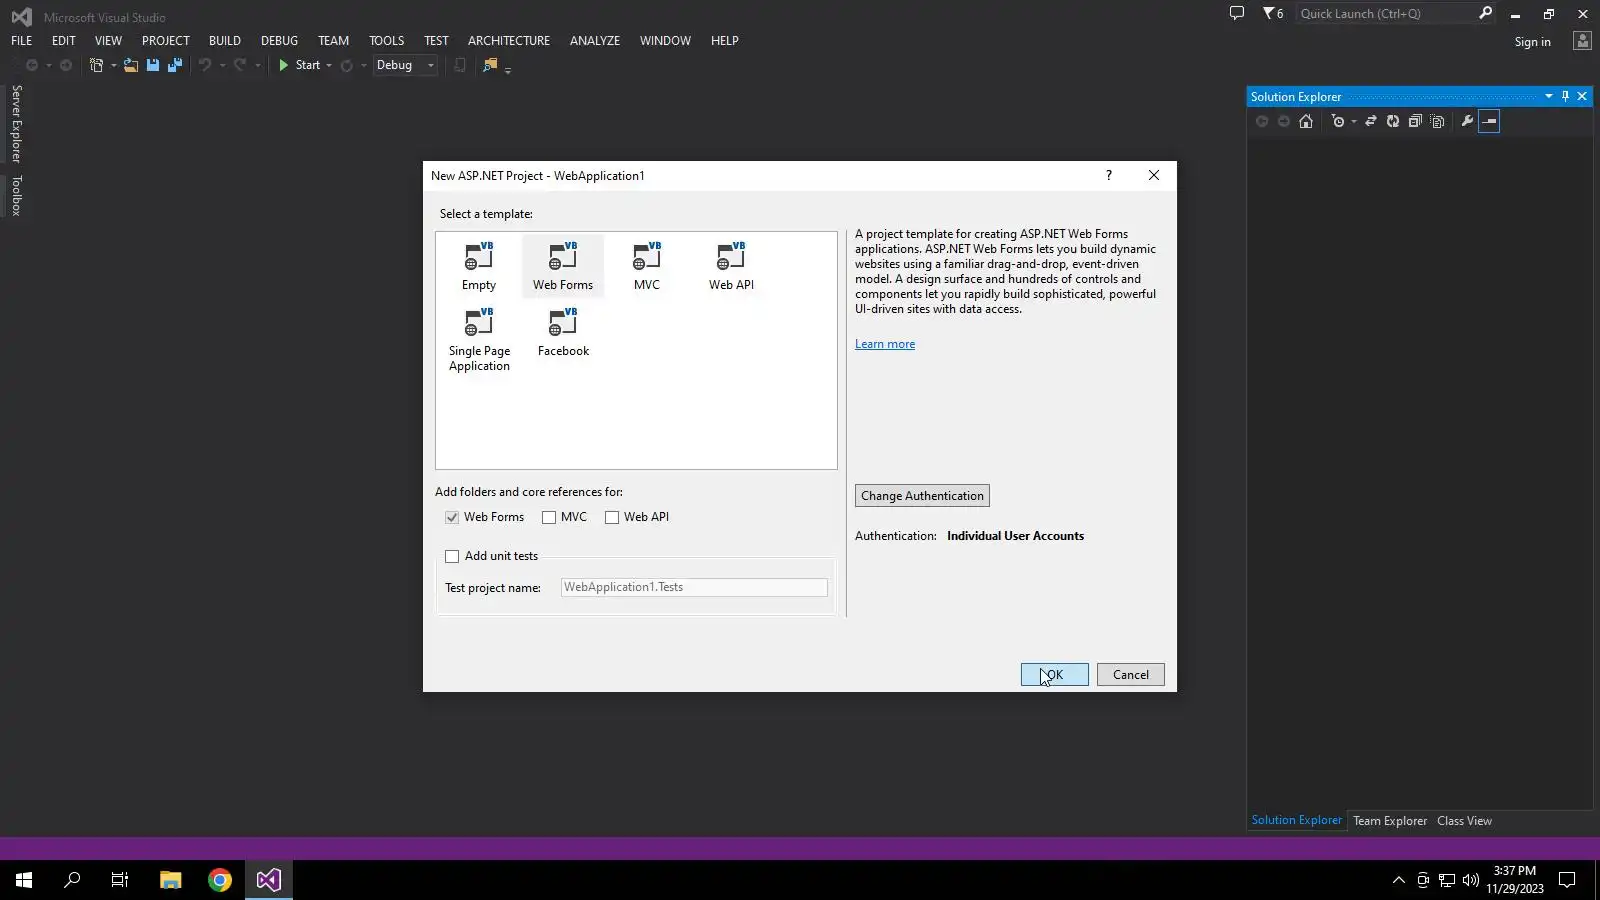Open the TOOLS menu
Image resolution: width=1600 pixels, height=900 pixels.
pos(387,41)
